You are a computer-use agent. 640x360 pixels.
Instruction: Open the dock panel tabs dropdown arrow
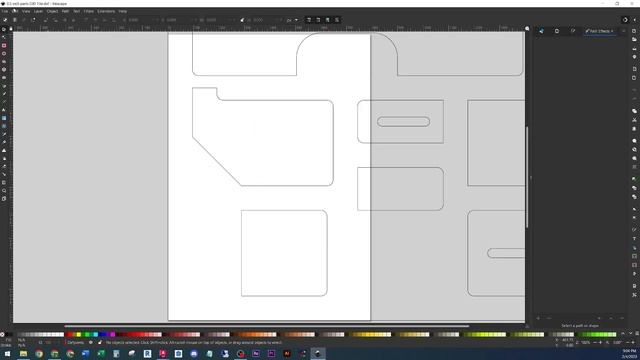pyautogui.click(x=624, y=31)
